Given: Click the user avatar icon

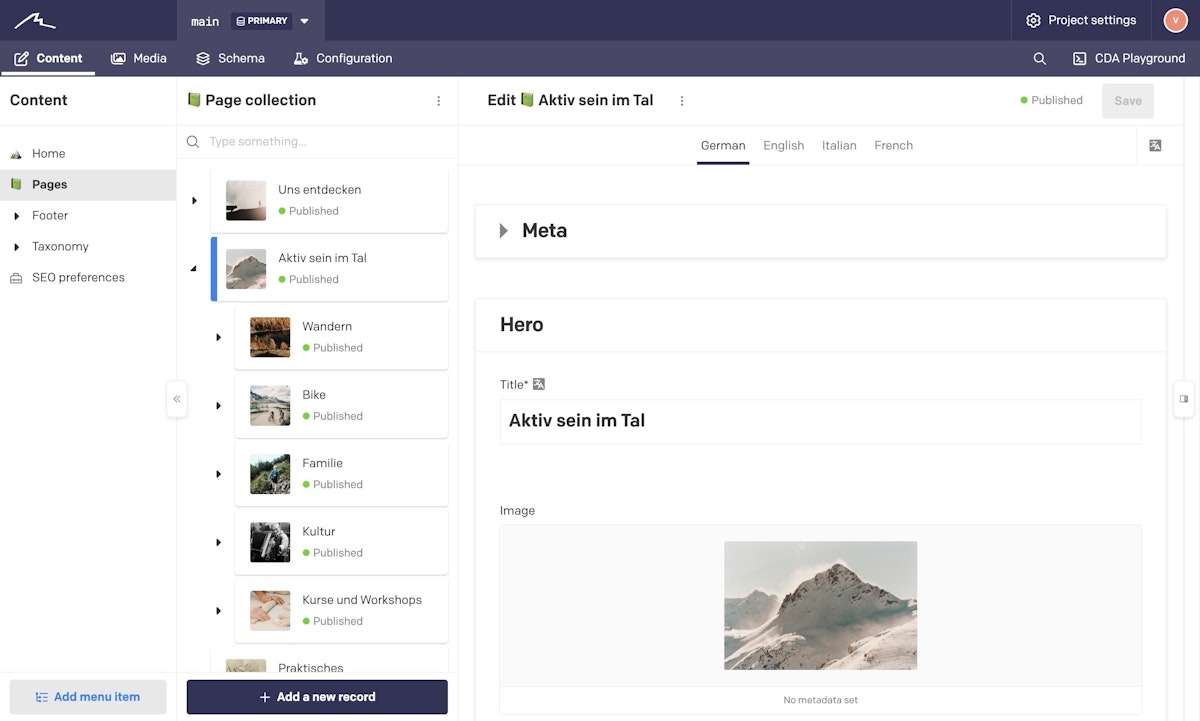Looking at the screenshot, I should point(1175,20).
